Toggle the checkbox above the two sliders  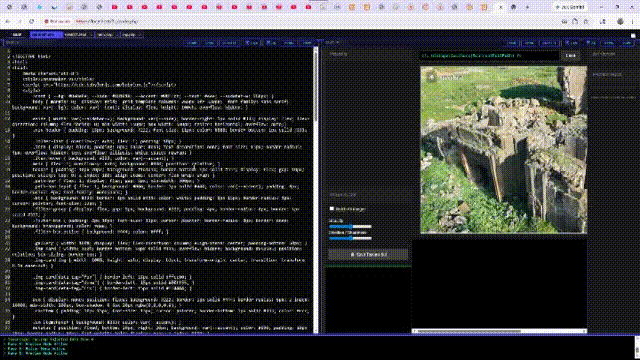click(x=332, y=209)
